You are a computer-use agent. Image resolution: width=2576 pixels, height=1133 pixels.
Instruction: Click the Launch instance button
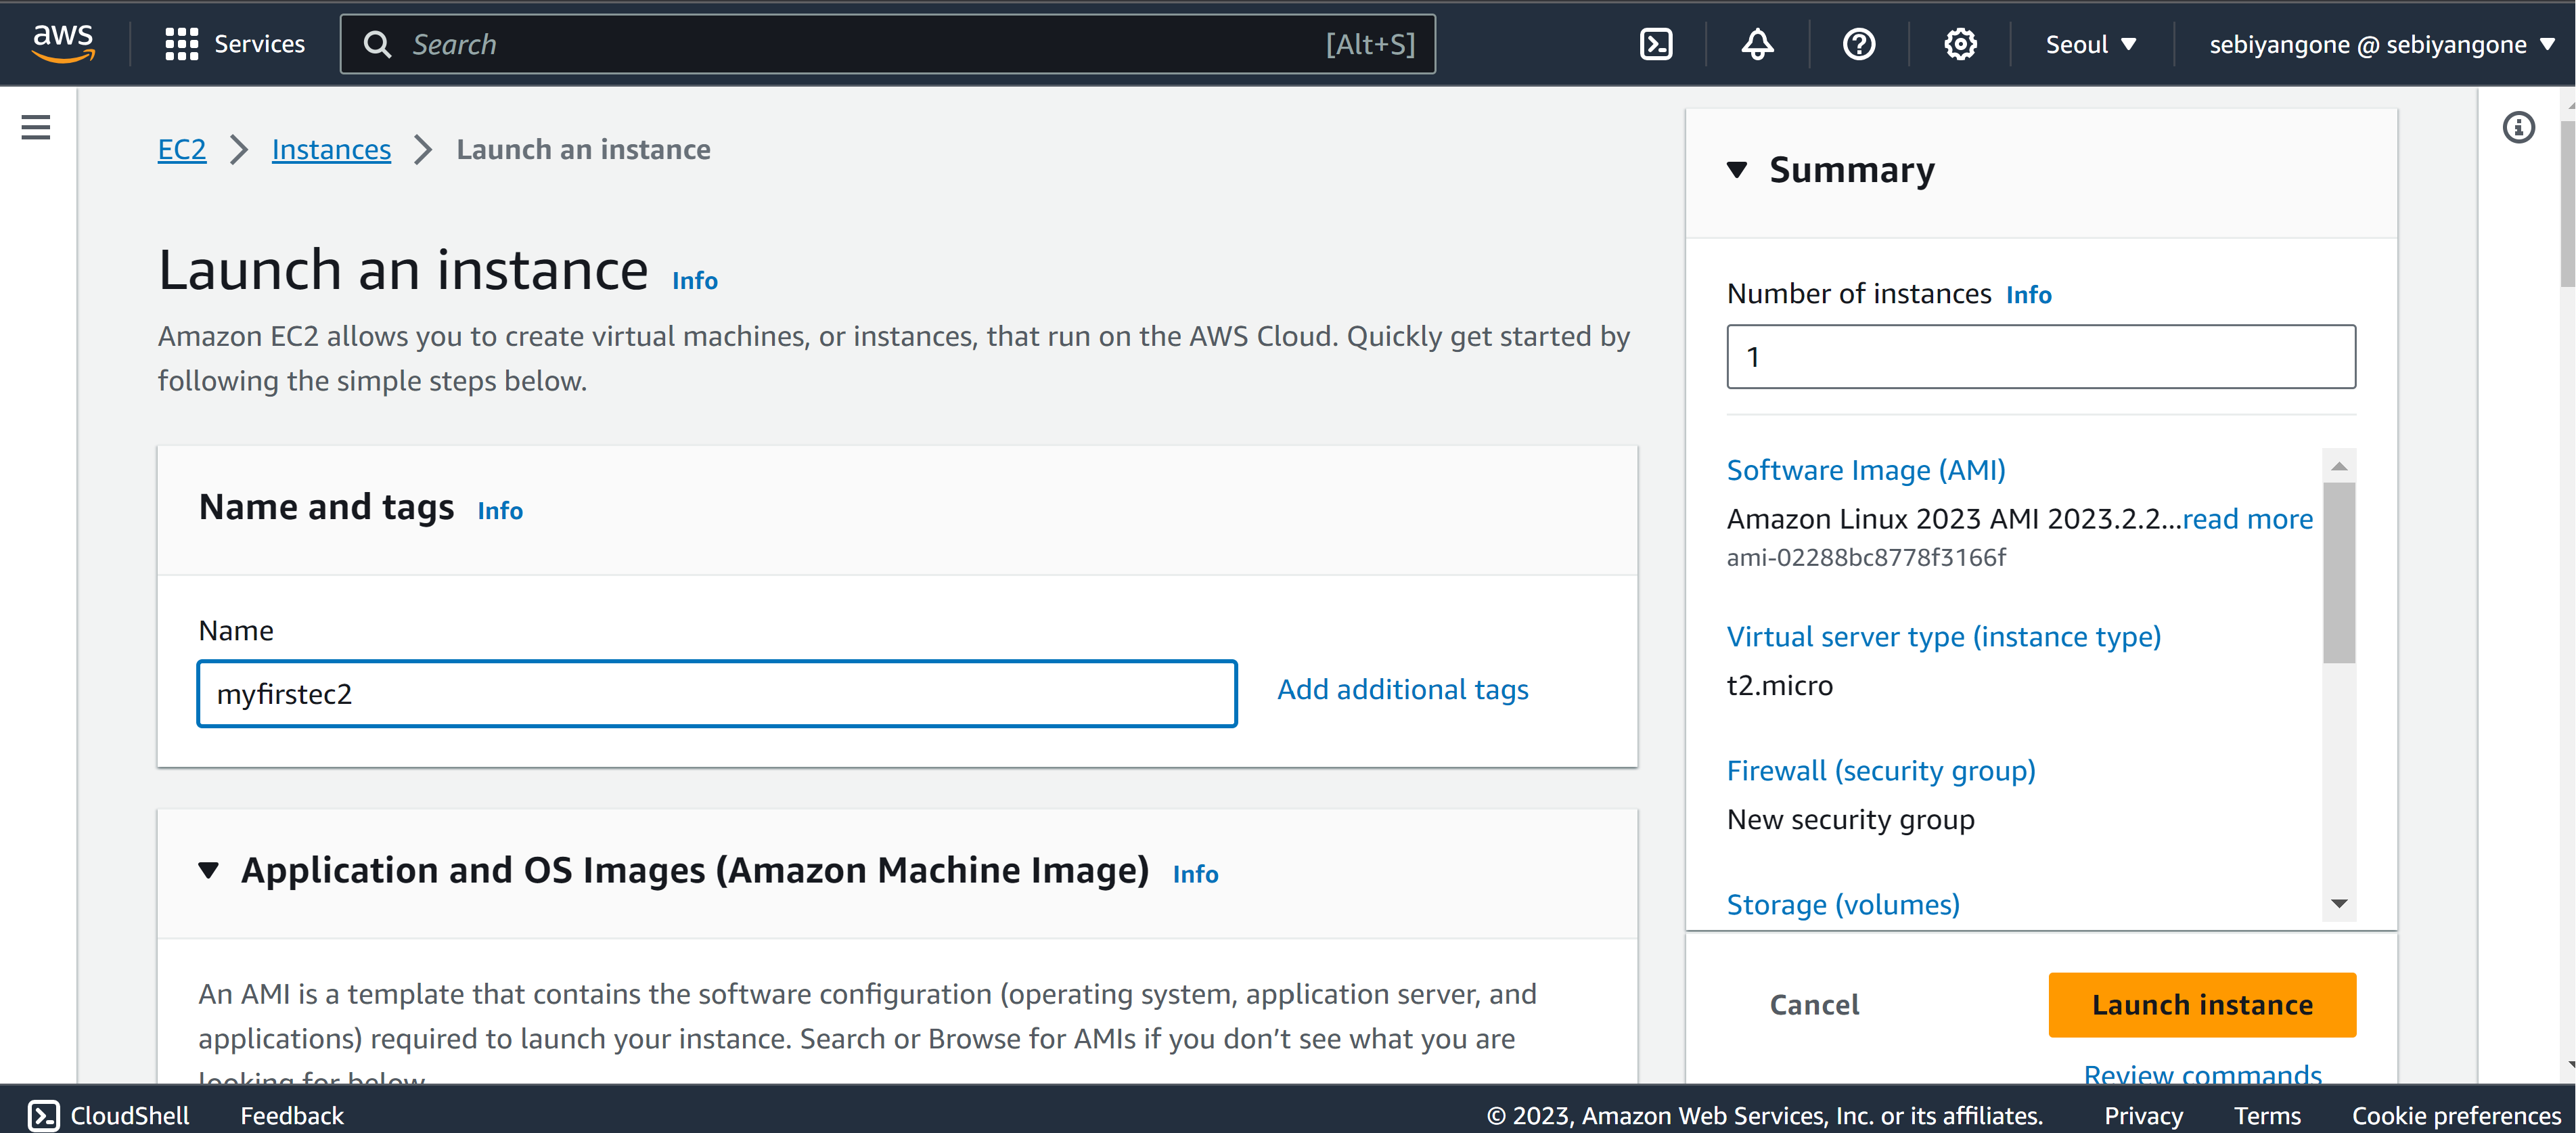(2202, 1004)
